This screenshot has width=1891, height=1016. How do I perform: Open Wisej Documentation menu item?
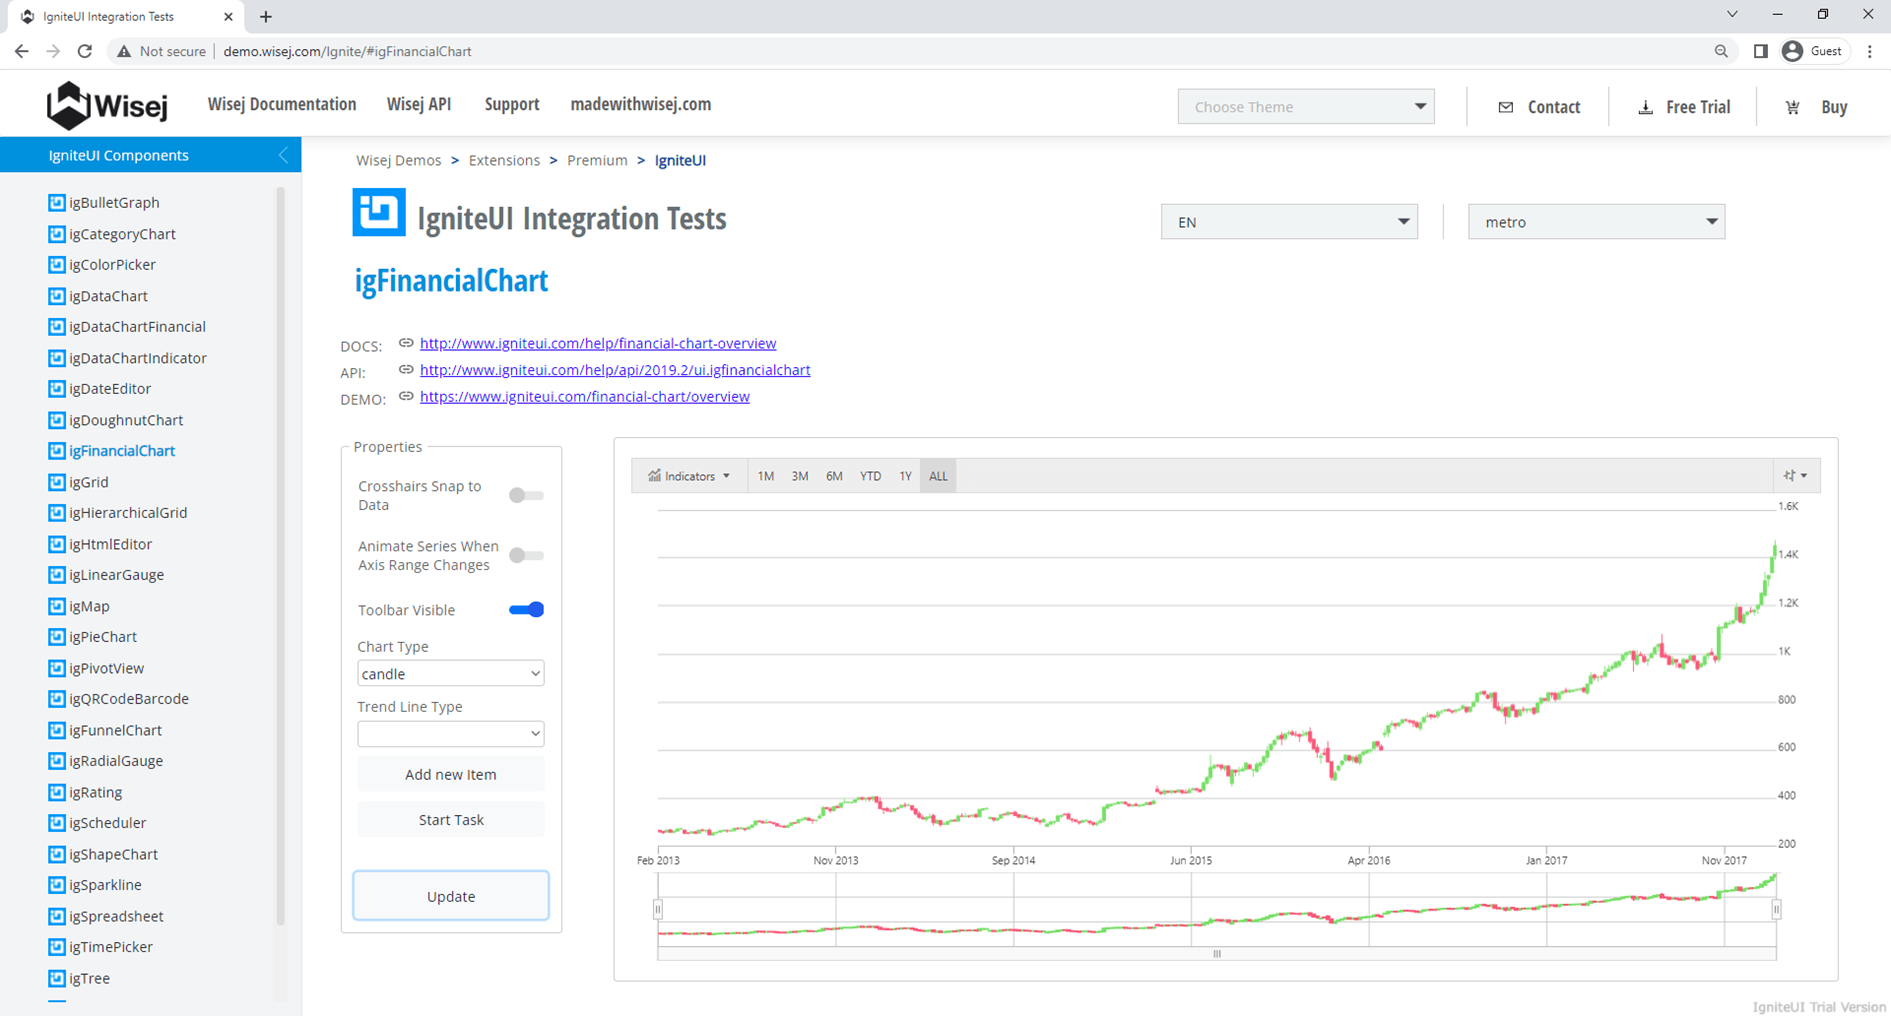281,104
